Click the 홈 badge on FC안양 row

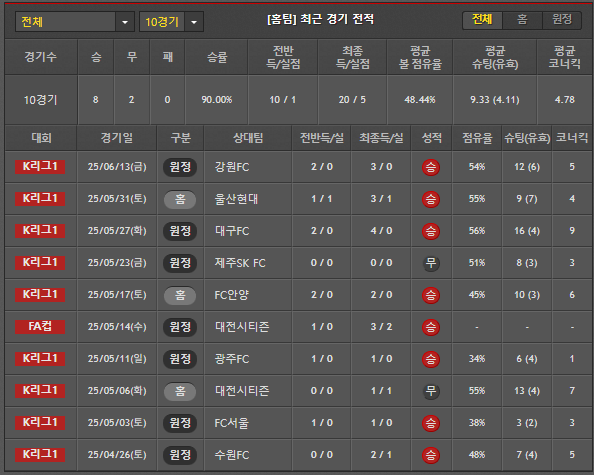pos(180,295)
